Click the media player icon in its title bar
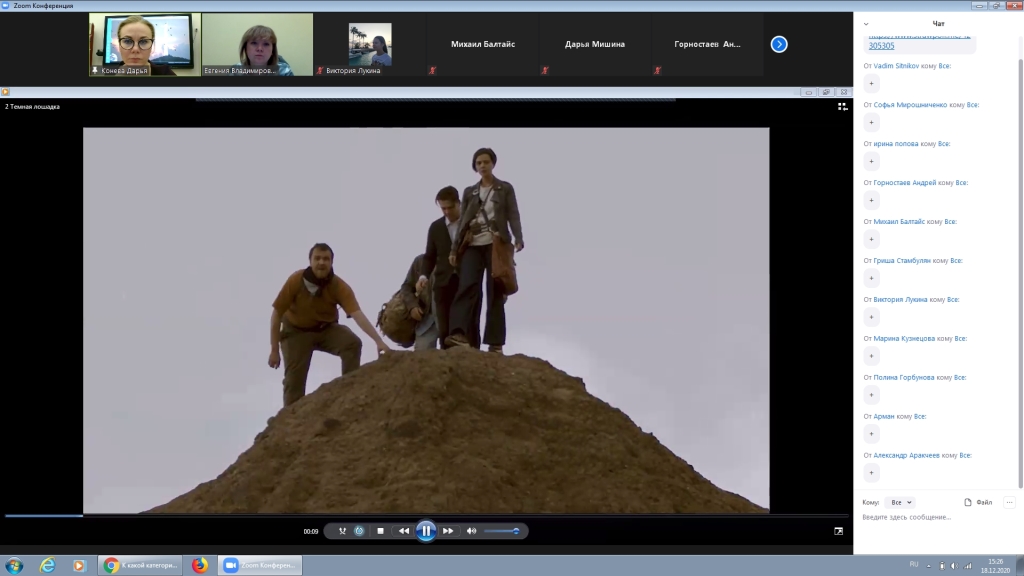 tap(5, 92)
